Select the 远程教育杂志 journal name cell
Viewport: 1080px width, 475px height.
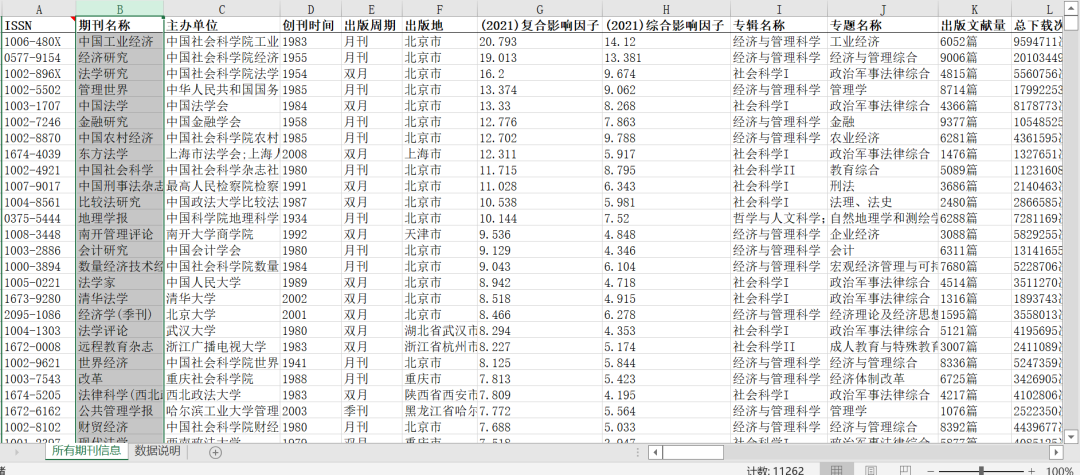pyautogui.click(x=120, y=347)
